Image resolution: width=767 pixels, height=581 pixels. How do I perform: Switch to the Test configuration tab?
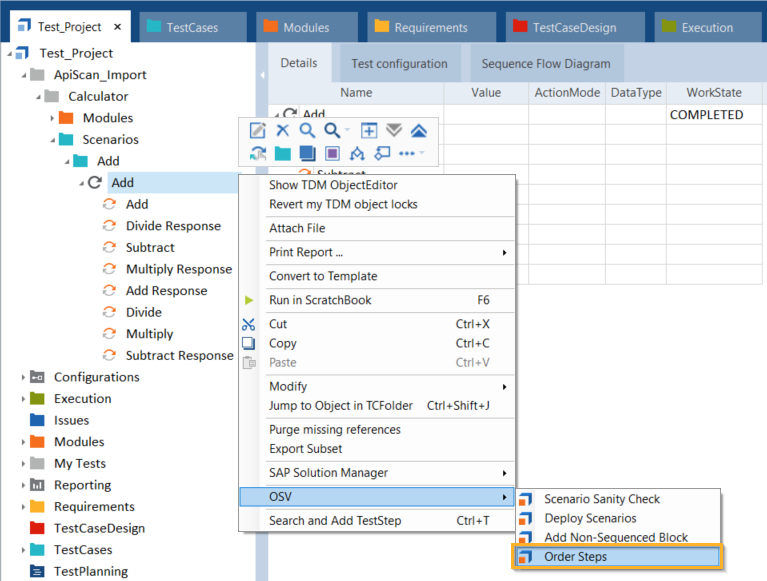[x=399, y=64]
